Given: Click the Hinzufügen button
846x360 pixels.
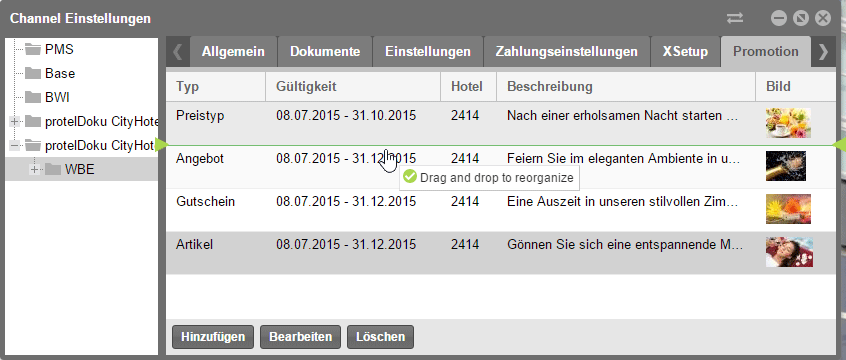Looking at the screenshot, I should [213, 337].
